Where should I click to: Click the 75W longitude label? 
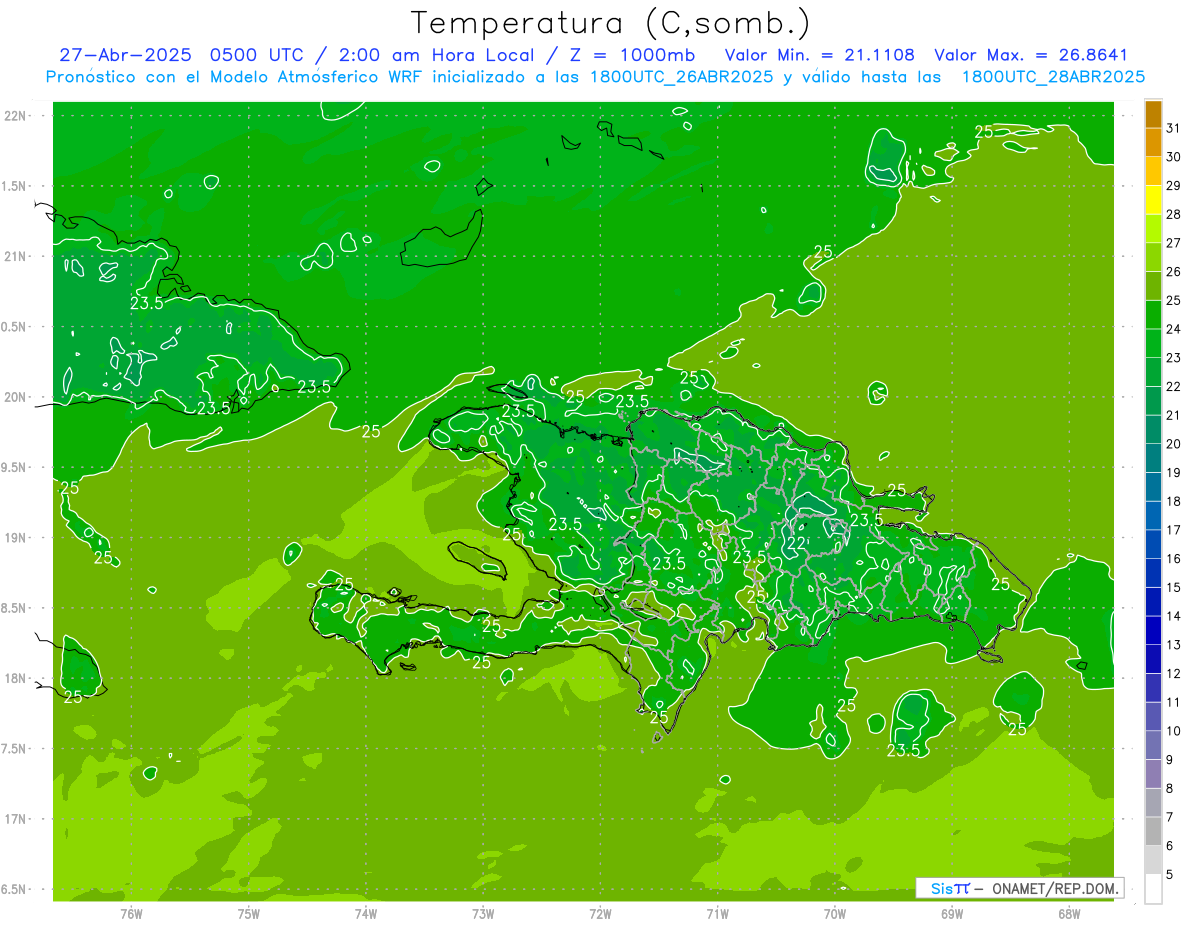point(249,913)
